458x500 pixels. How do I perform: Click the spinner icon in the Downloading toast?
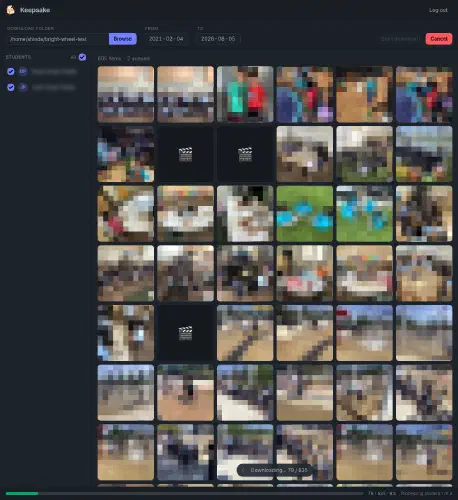pos(243,470)
